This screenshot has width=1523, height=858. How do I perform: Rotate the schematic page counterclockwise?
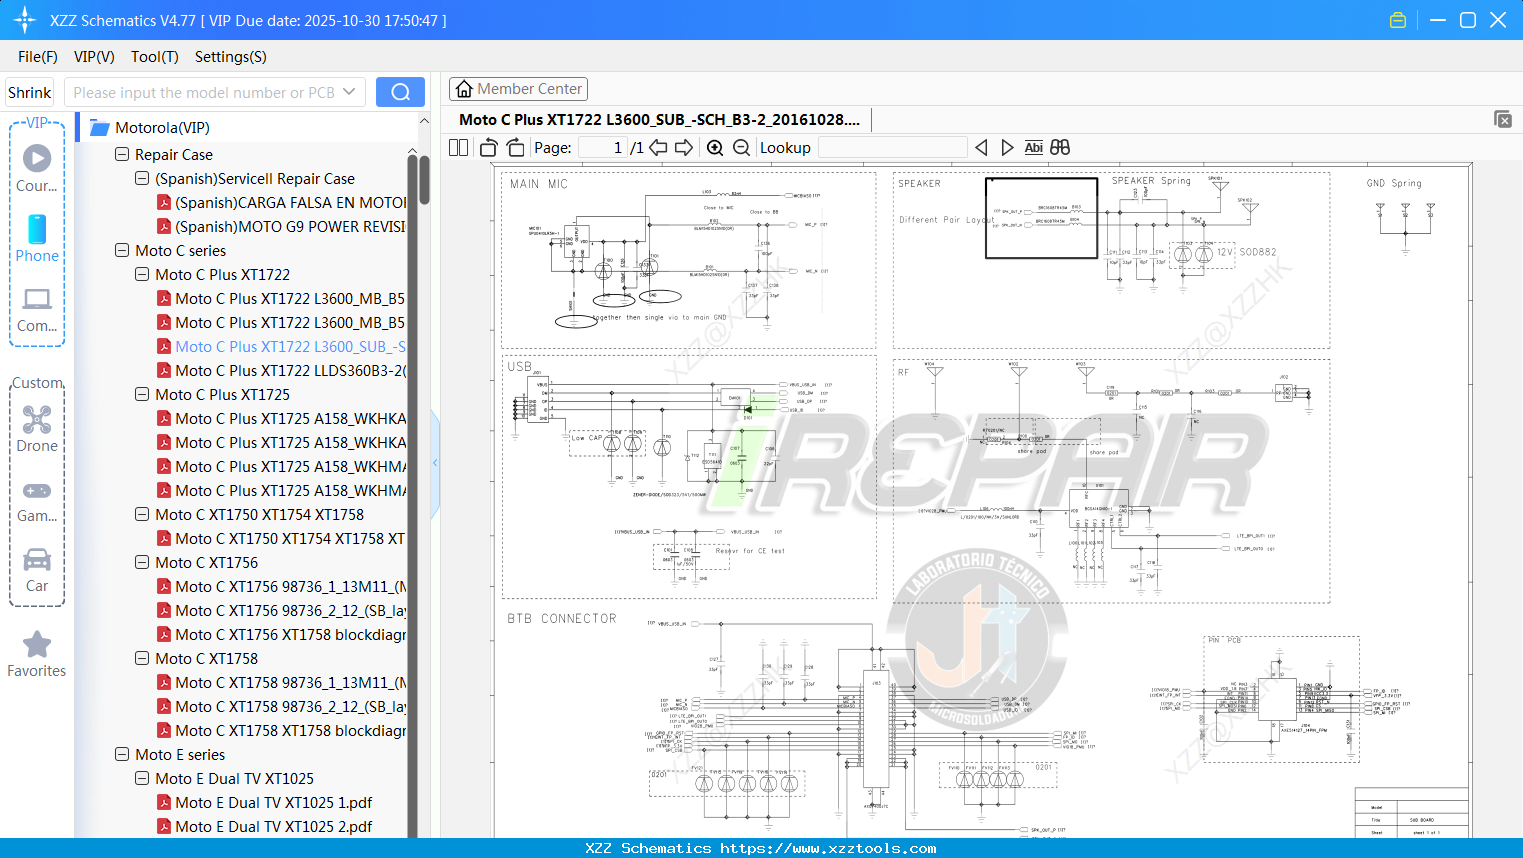tap(489, 147)
